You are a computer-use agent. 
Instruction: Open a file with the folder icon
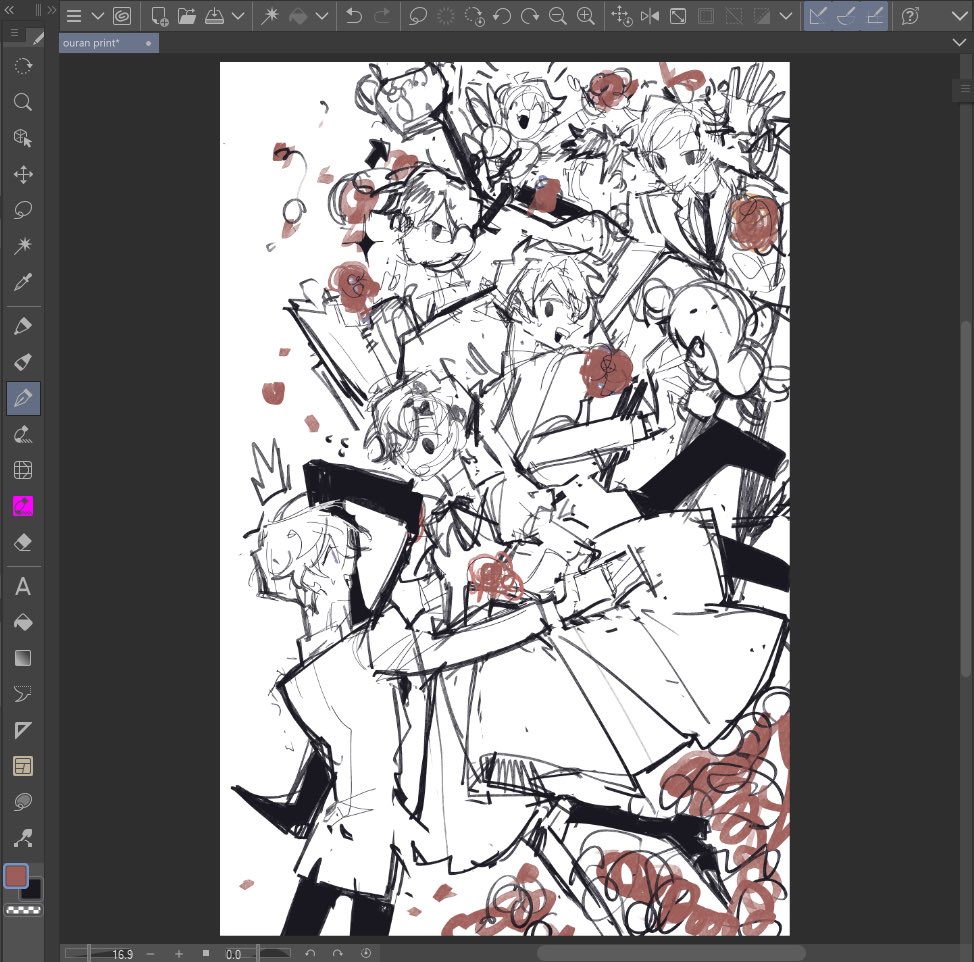click(186, 16)
